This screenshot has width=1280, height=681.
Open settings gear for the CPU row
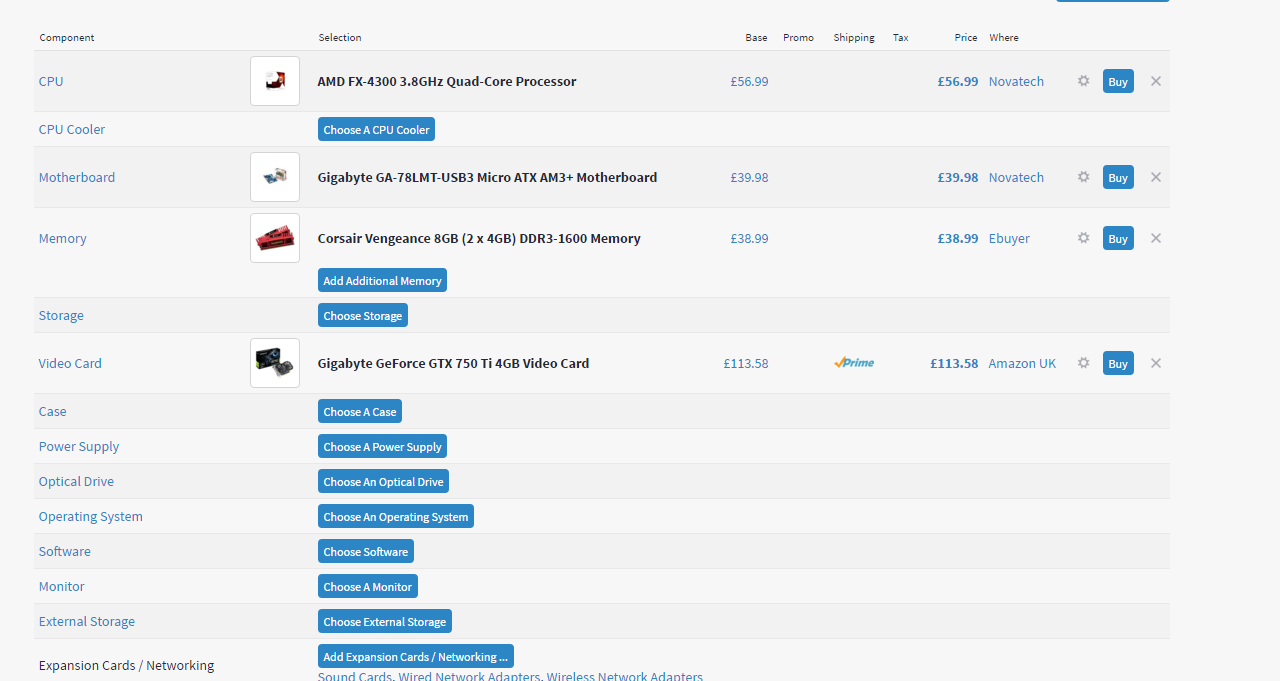click(1083, 81)
